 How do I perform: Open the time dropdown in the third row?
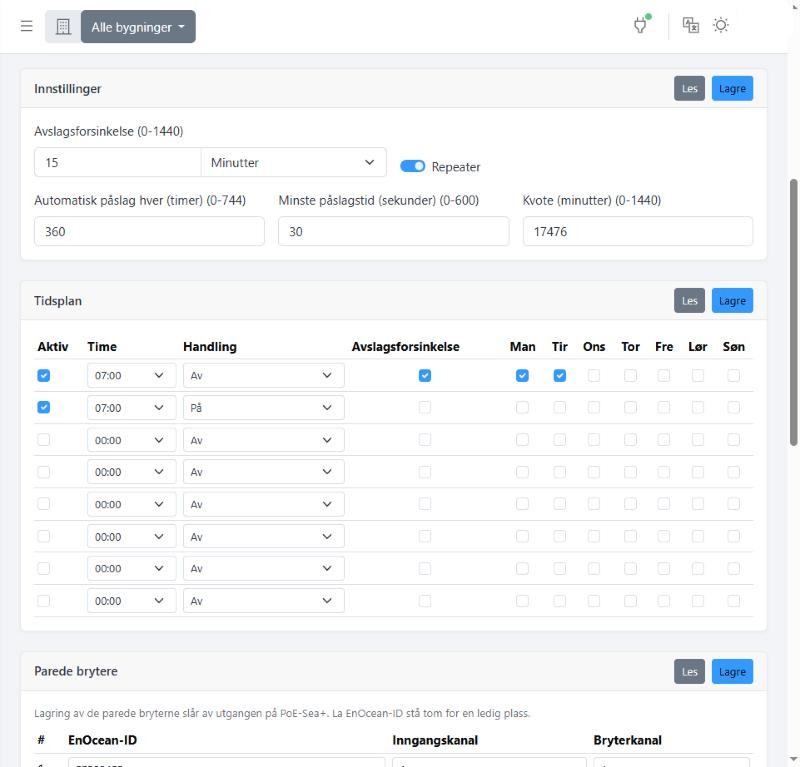132,440
